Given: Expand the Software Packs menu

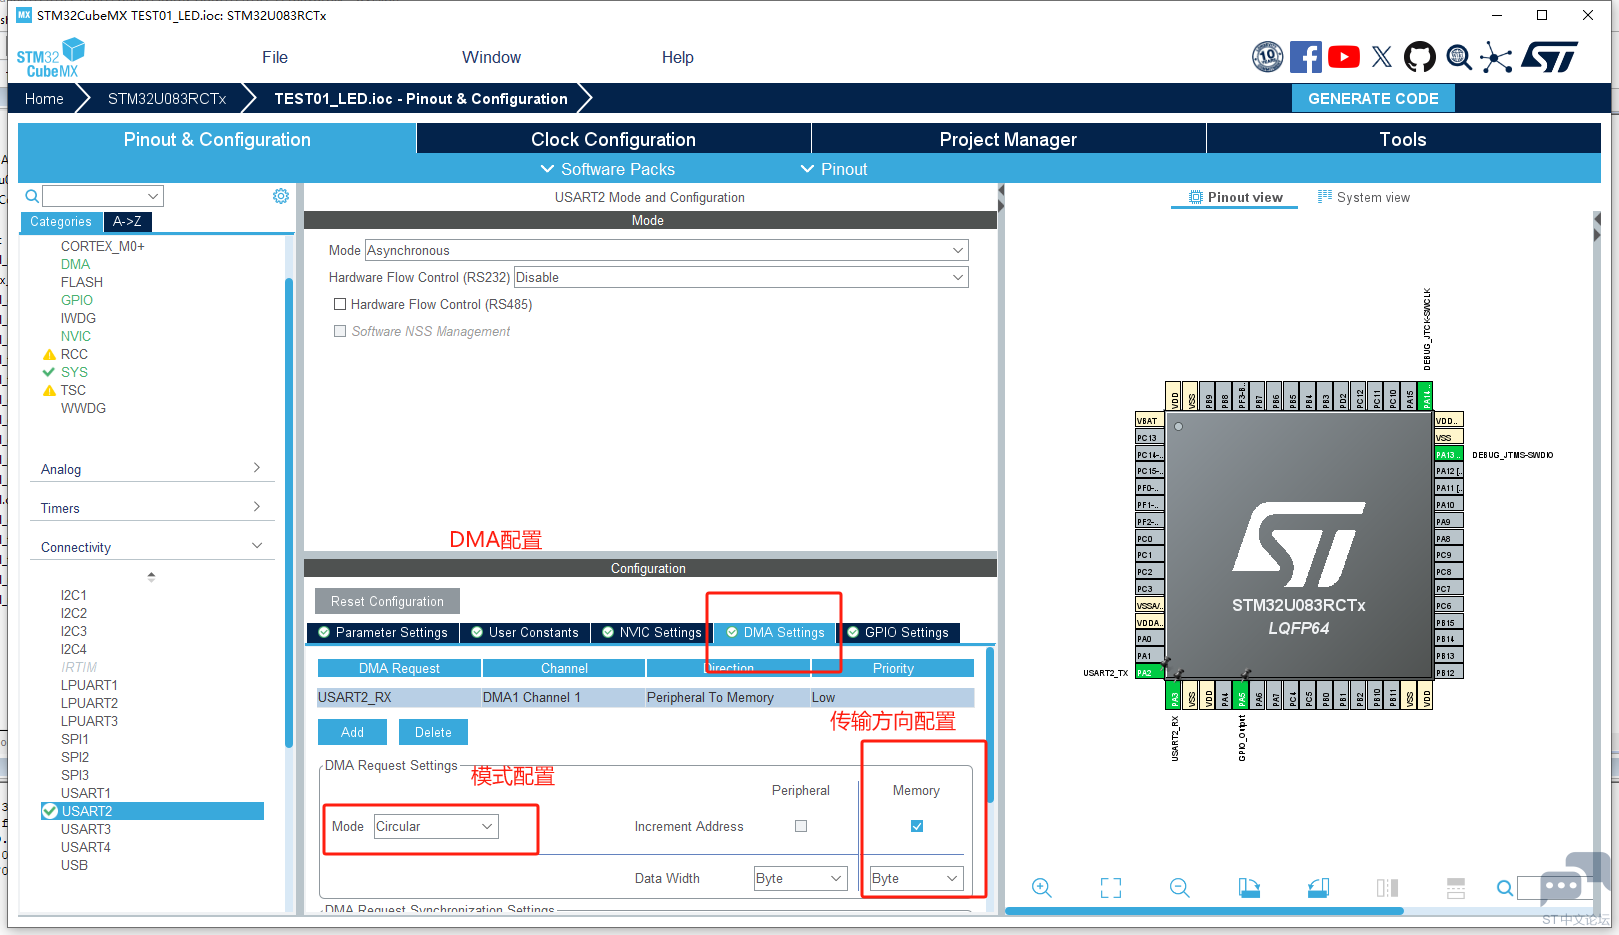Looking at the screenshot, I should [x=607, y=169].
